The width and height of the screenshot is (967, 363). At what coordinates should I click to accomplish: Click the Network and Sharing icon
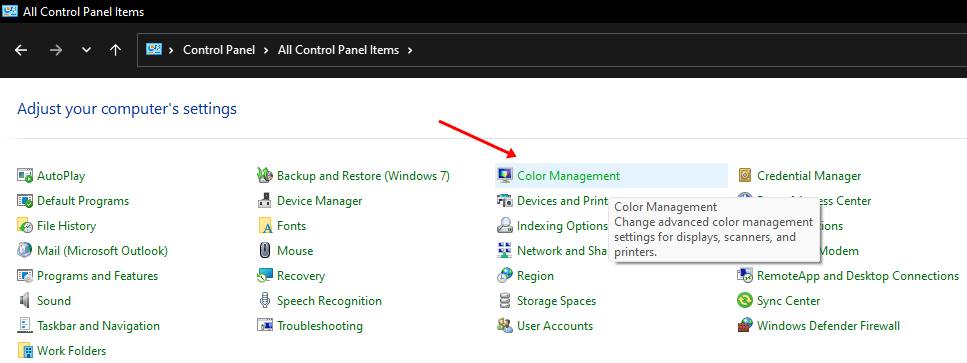tap(504, 251)
